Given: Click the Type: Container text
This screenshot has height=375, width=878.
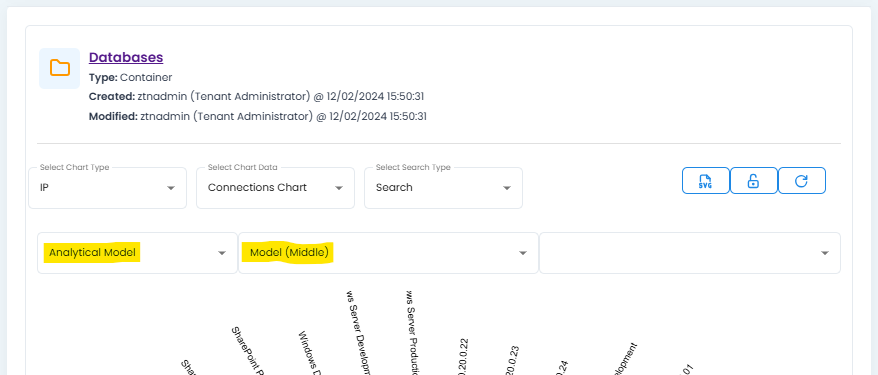Looking at the screenshot, I should coord(130,77).
